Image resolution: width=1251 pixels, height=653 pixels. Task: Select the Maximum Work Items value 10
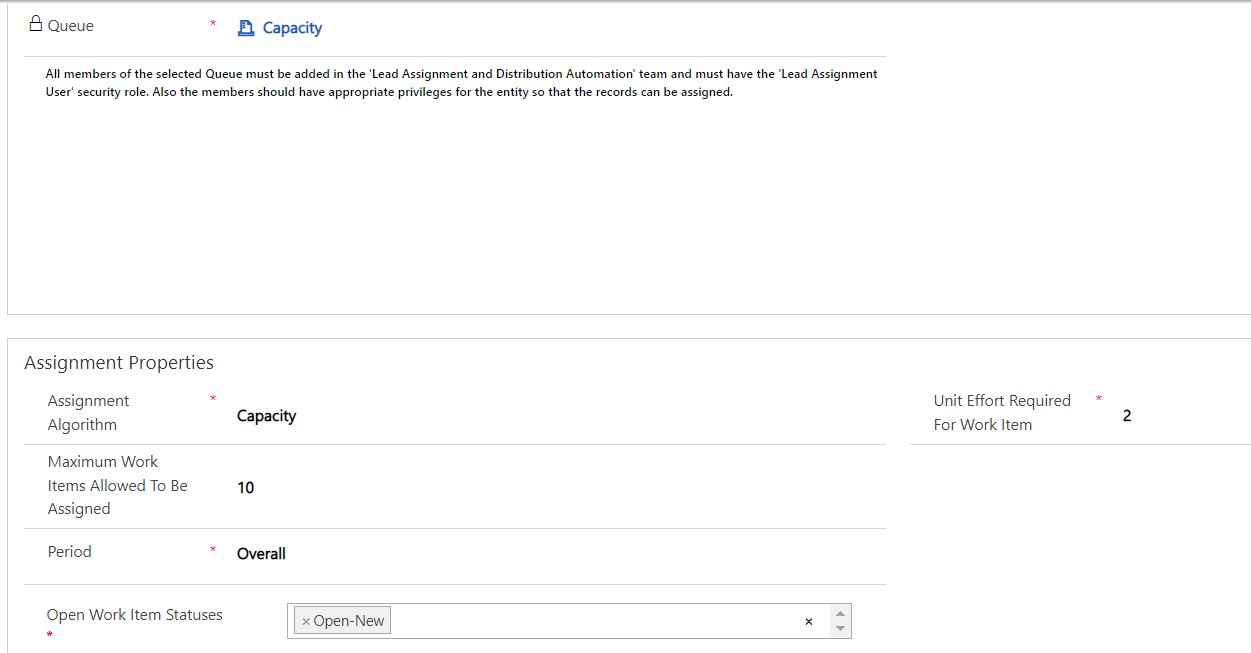click(245, 488)
